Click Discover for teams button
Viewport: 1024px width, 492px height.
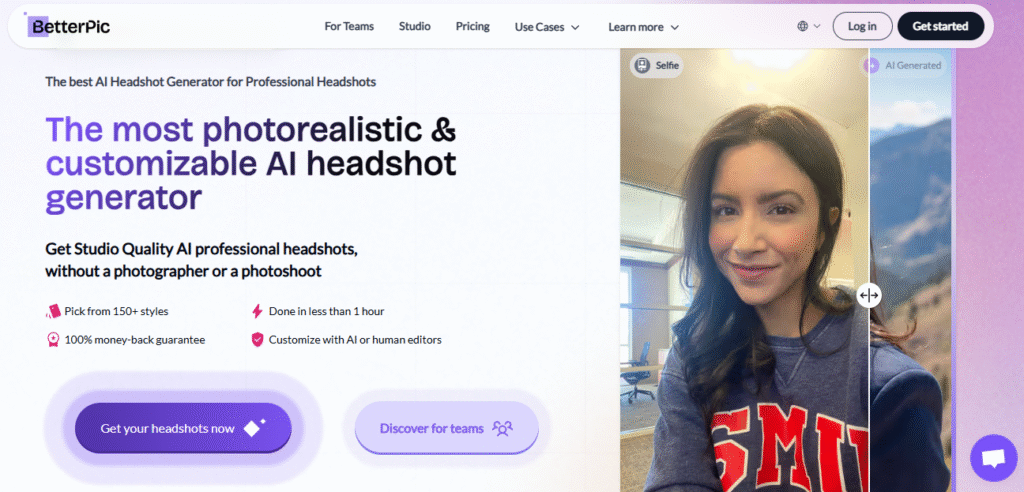pyautogui.click(x=446, y=428)
